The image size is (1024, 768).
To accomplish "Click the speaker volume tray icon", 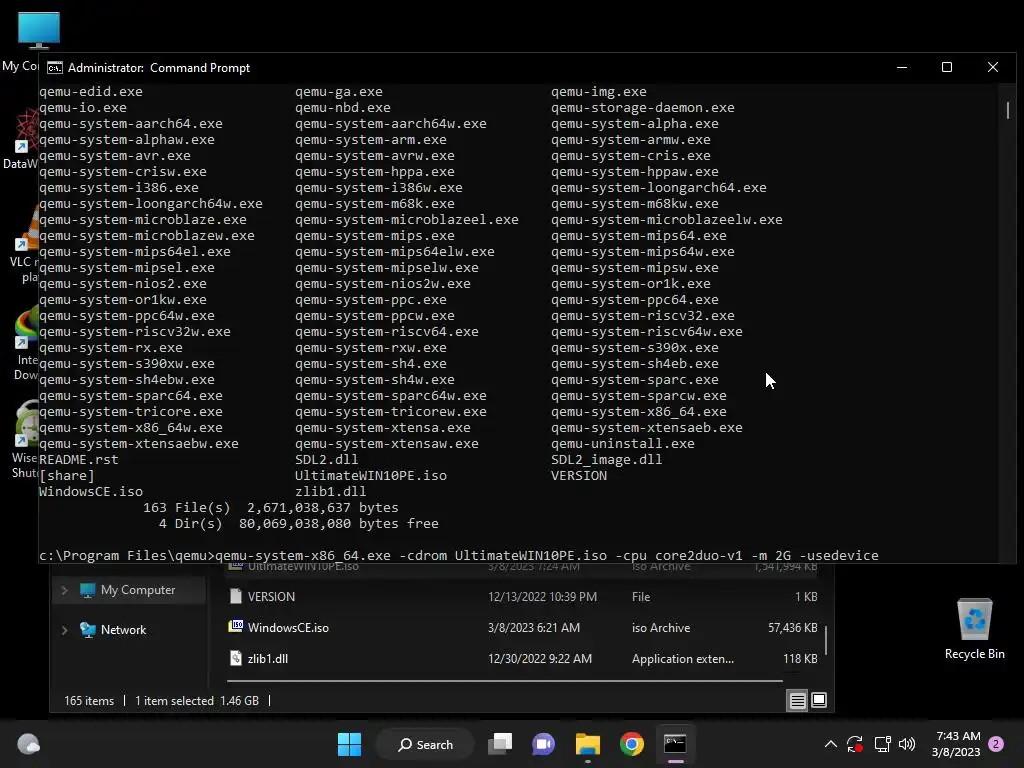I will (907, 744).
